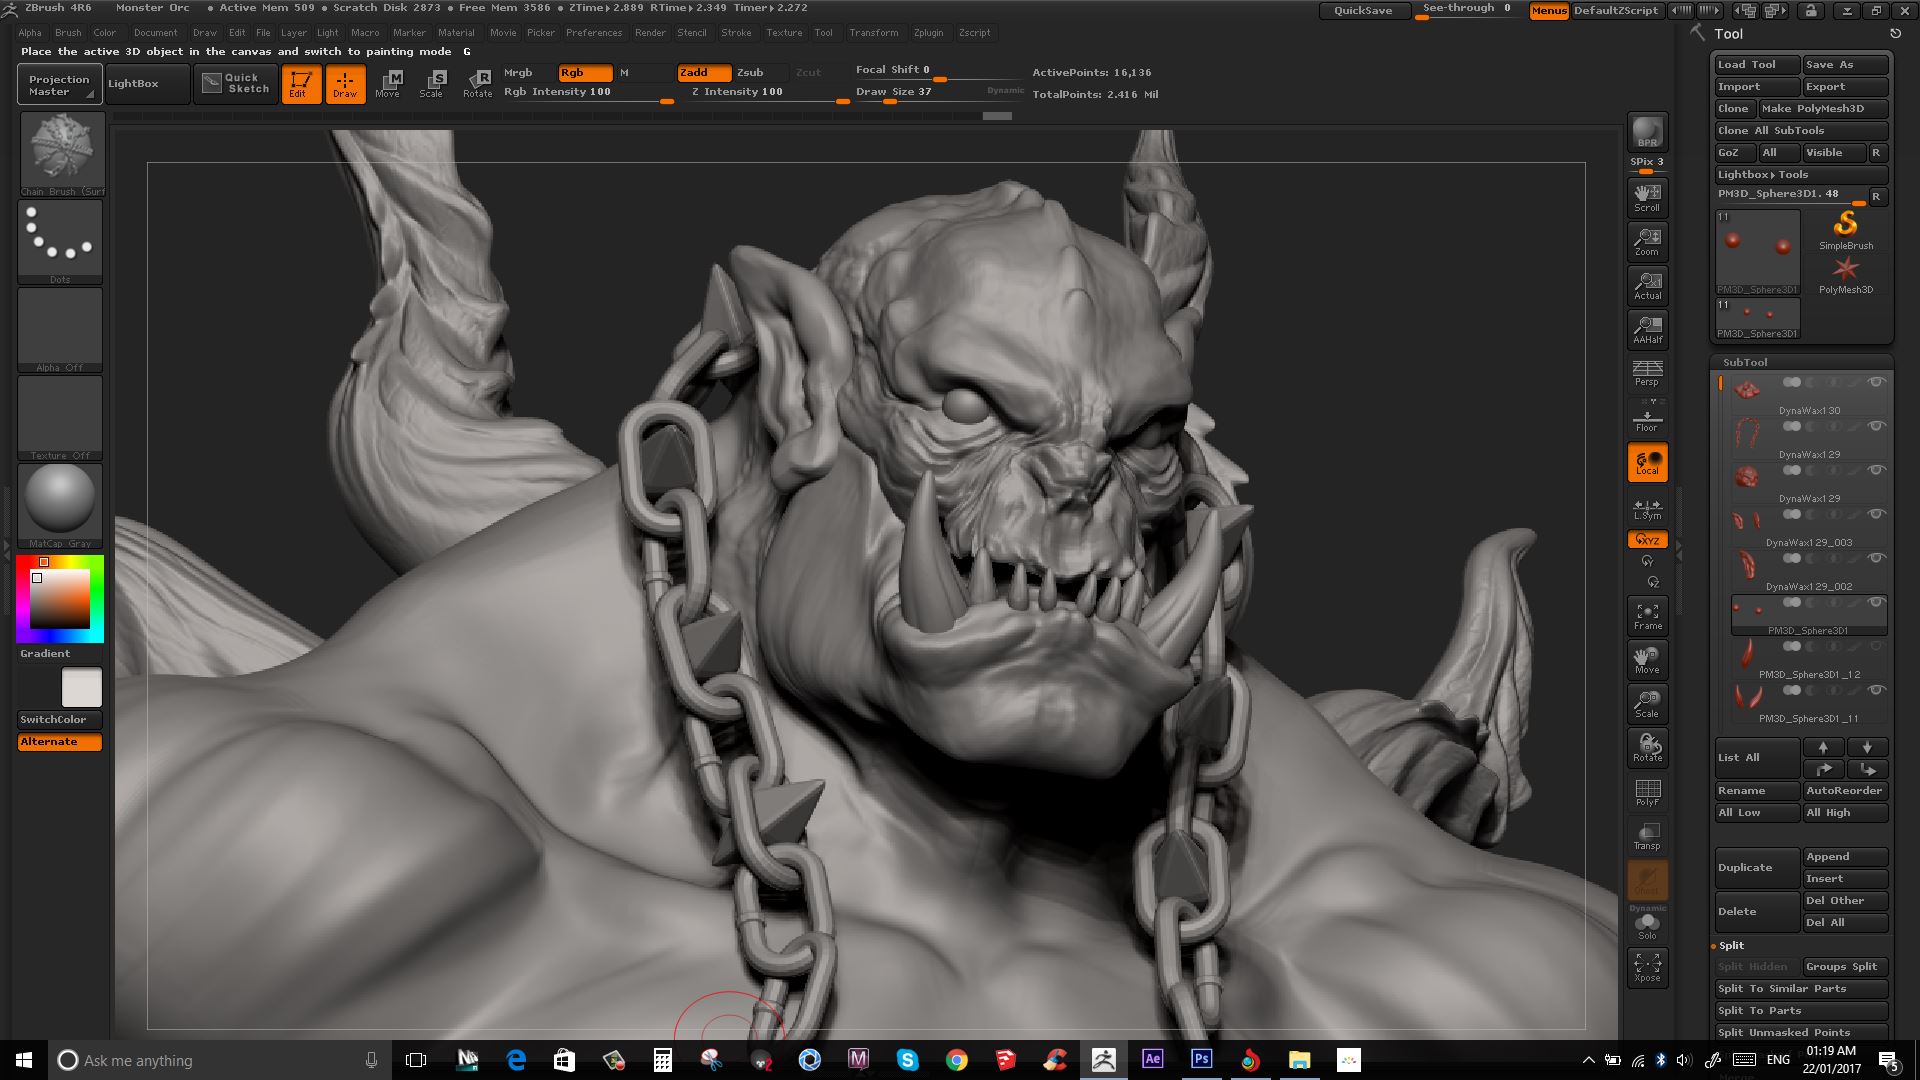Screen dimensions: 1920x1080
Task: Expand the Split section
Action: [x=1732, y=945]
